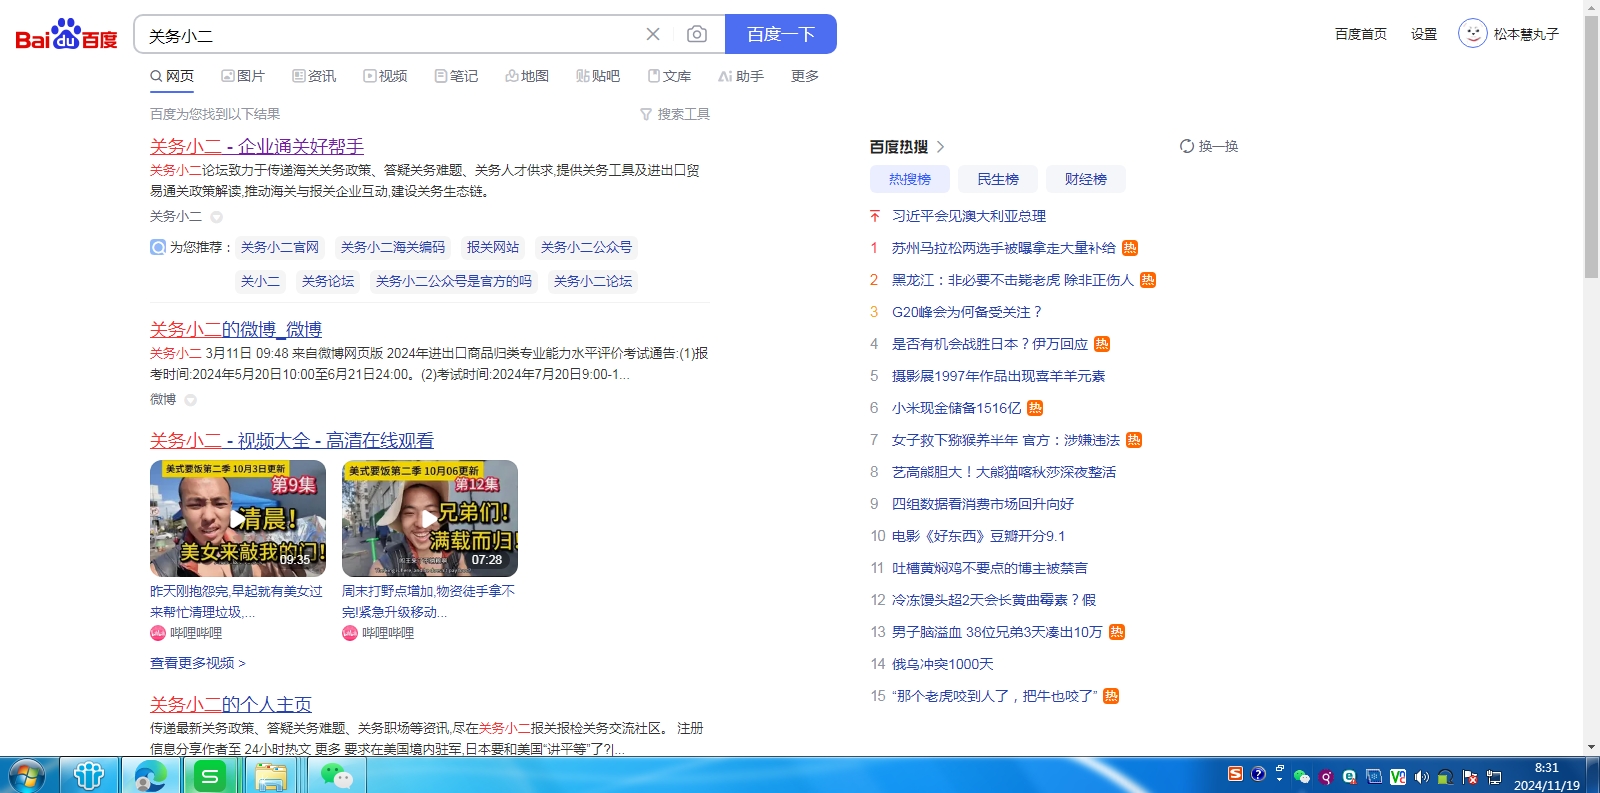Click suggestion 关务小二论坛
The width and height of the screenshot is (1600, 793).
click(x=593, y=281)
